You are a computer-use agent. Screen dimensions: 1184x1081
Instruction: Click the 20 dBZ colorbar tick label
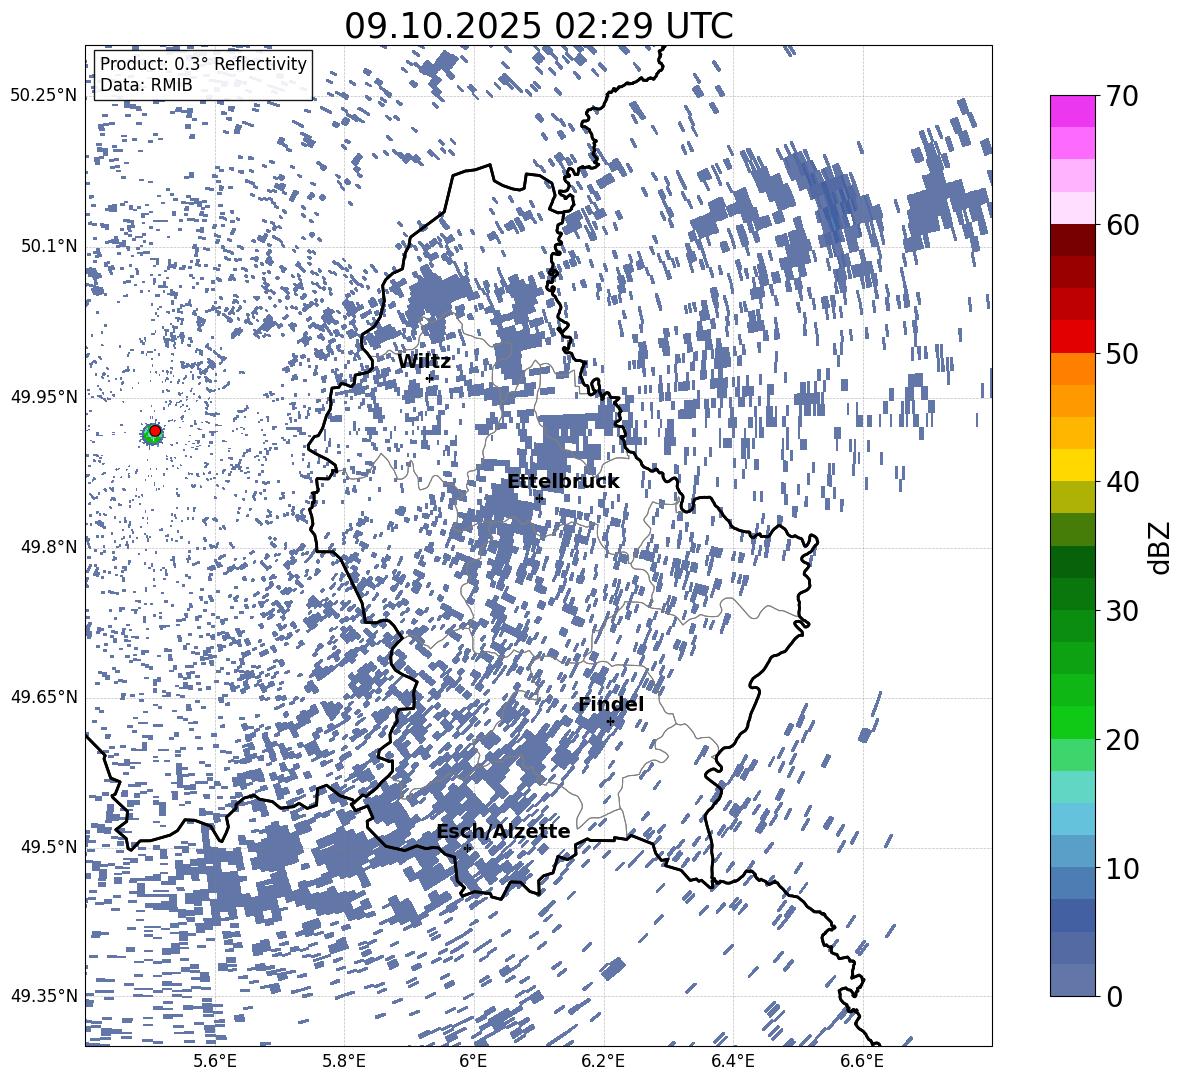click(x=1121, y=740)
